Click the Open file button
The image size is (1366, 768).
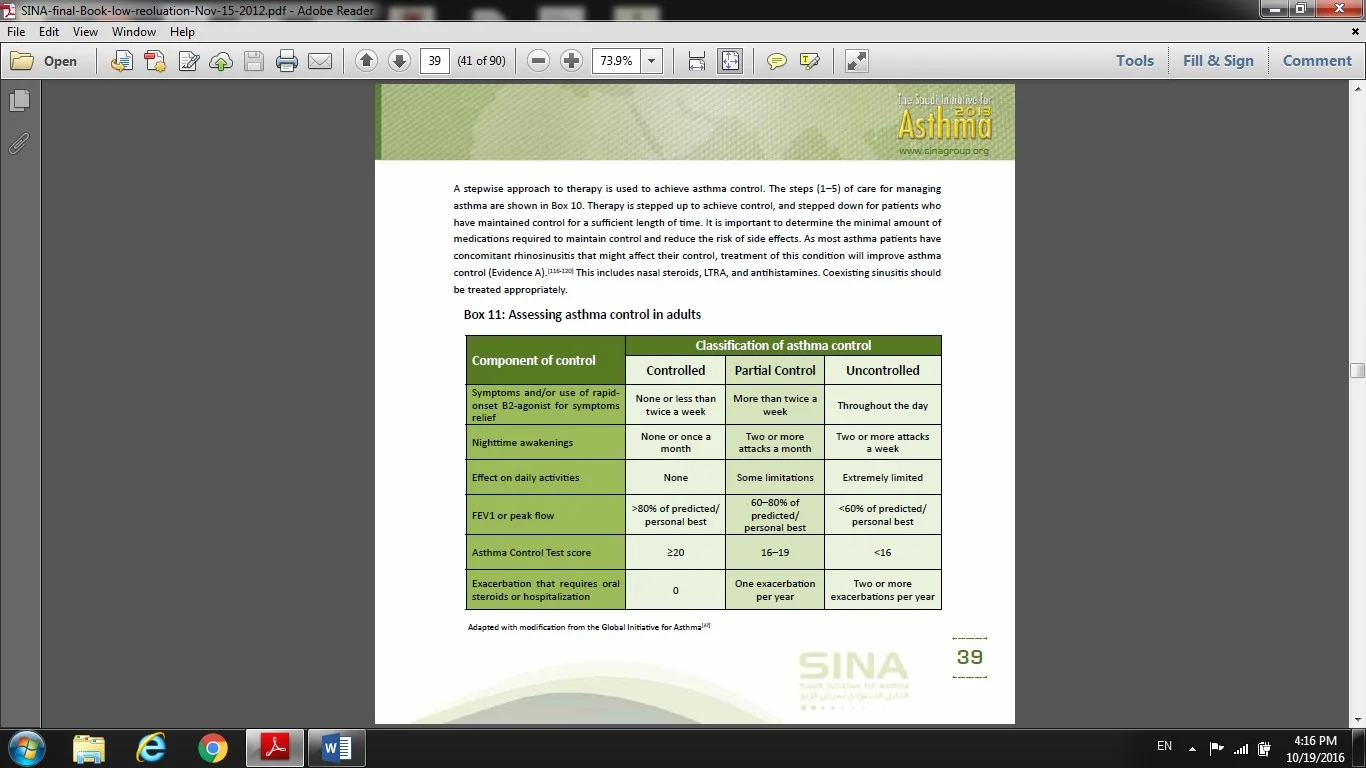[44, 61]
